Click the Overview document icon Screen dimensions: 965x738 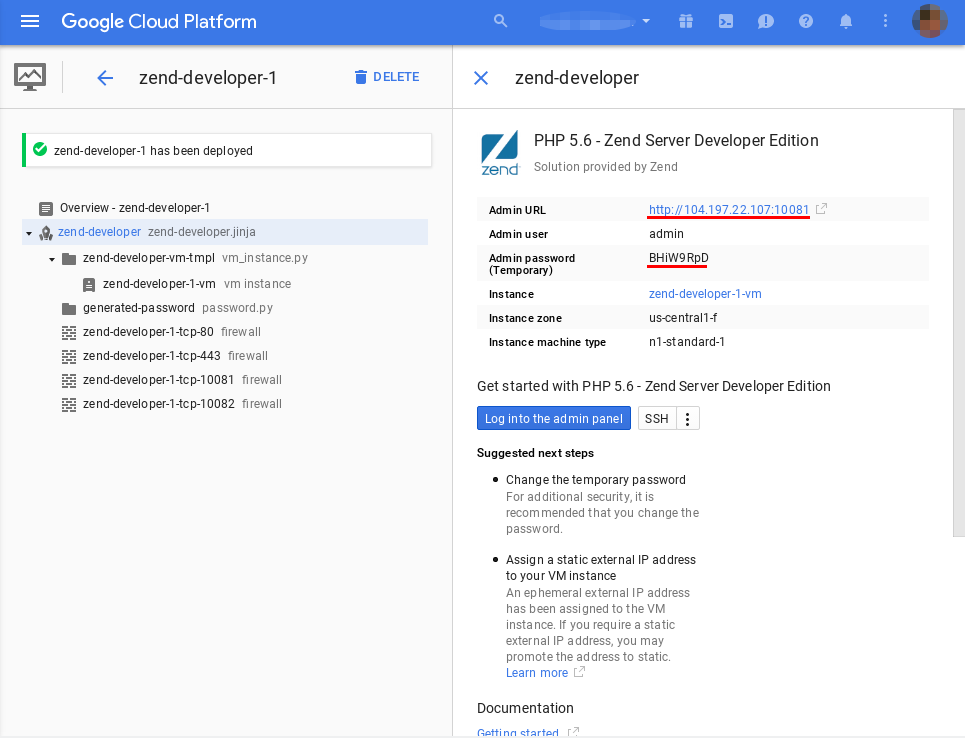pyautogui.click(x=46, y=209)
